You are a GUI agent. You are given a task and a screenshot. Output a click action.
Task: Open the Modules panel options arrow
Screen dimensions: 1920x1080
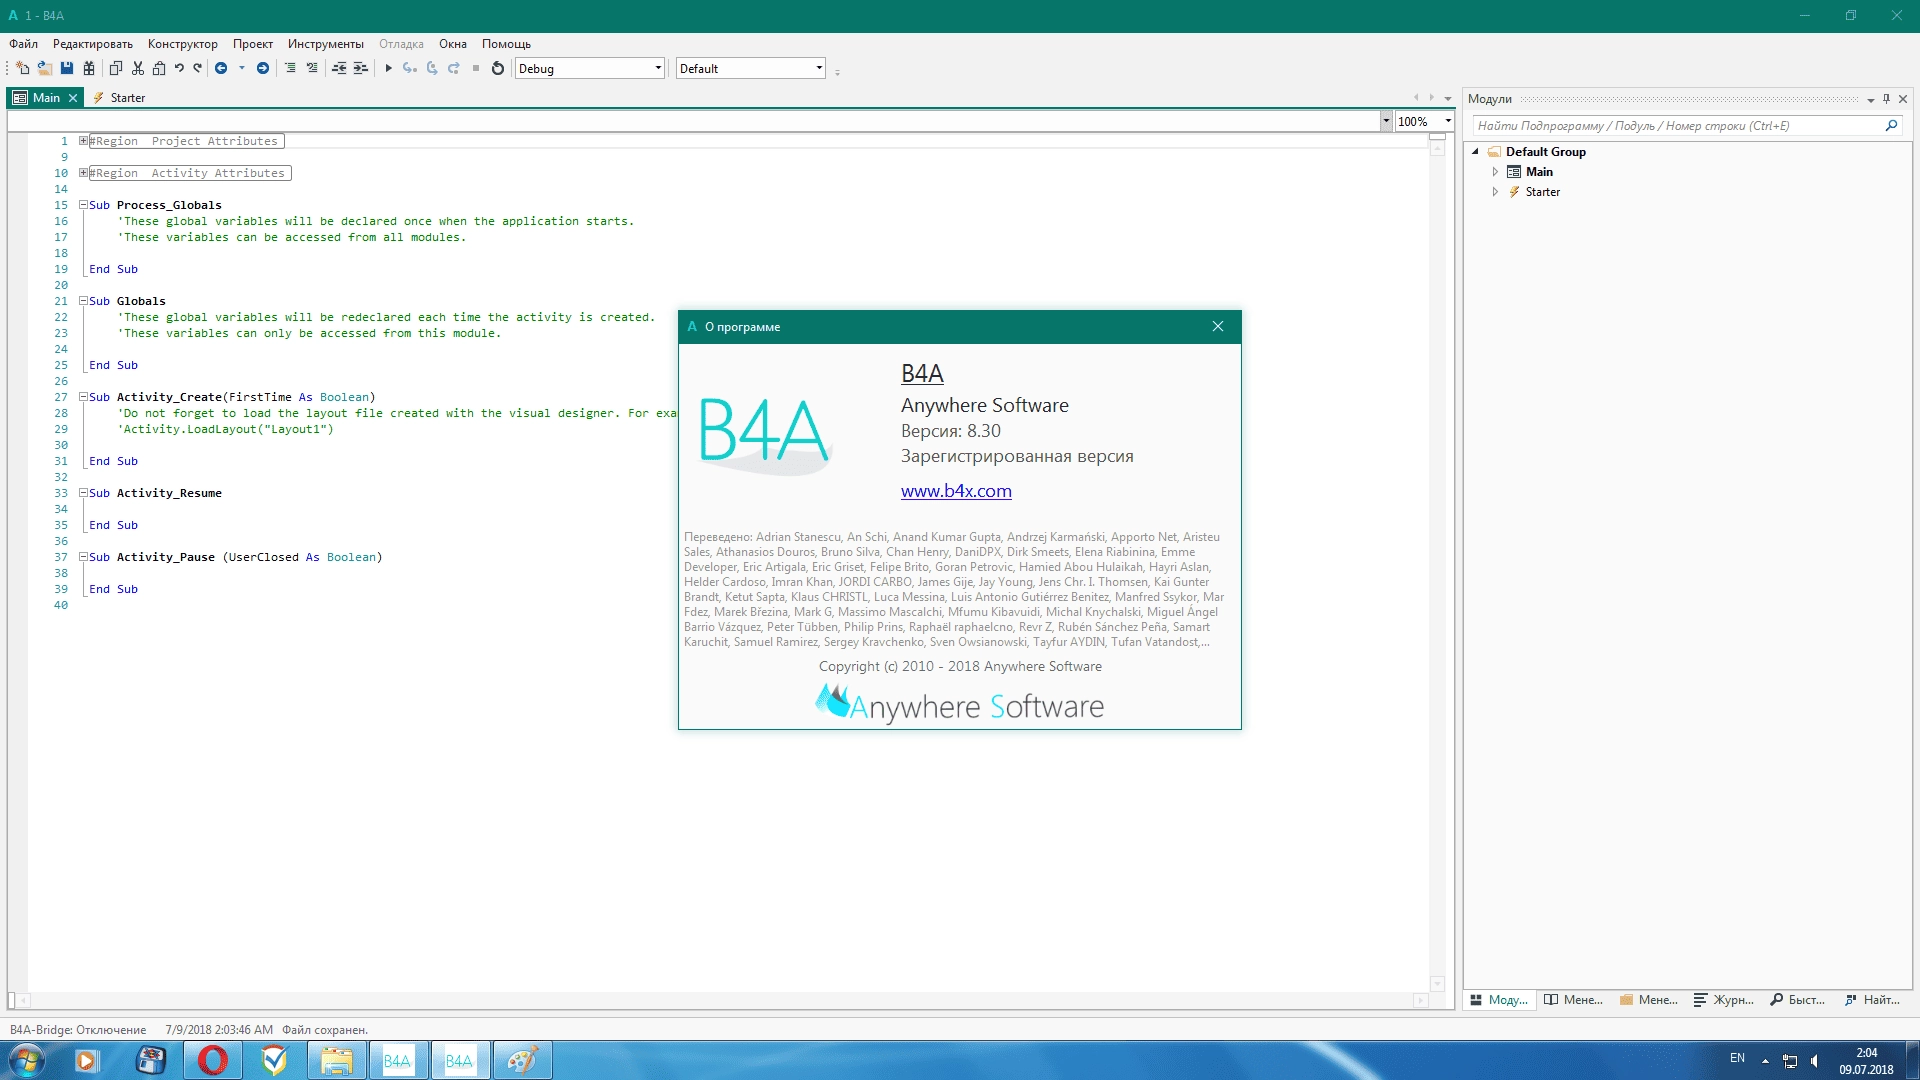1870,99
